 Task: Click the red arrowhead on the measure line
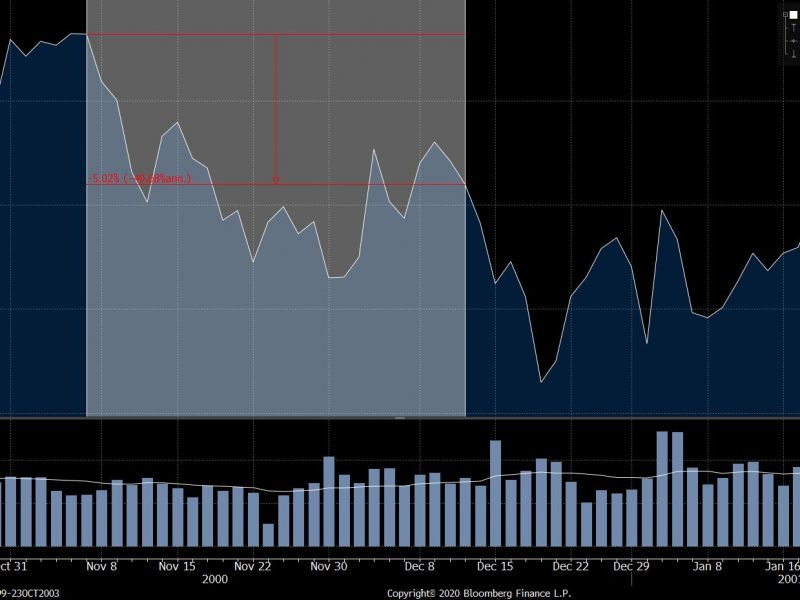(x=276, y=180)
